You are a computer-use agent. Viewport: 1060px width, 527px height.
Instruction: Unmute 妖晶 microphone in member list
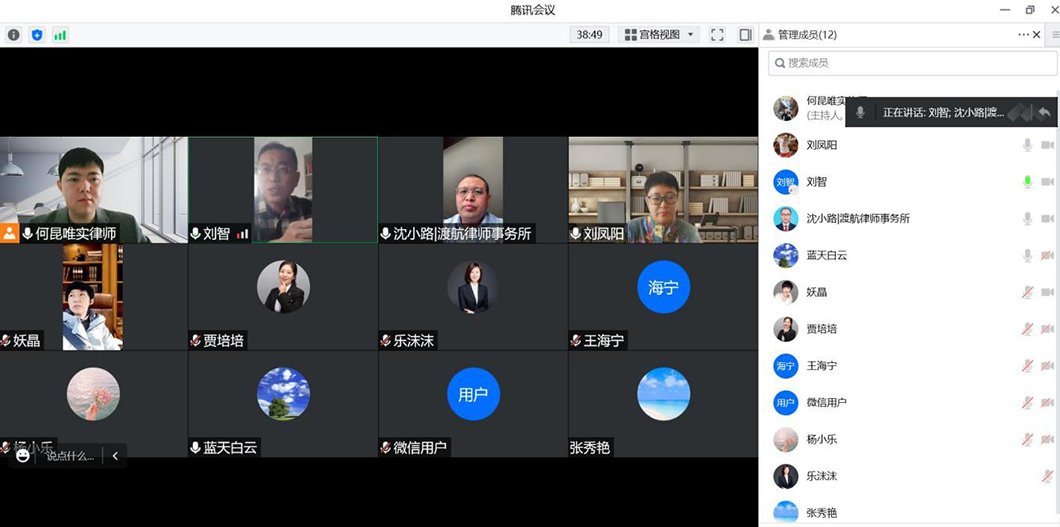tap(1028, 292)
